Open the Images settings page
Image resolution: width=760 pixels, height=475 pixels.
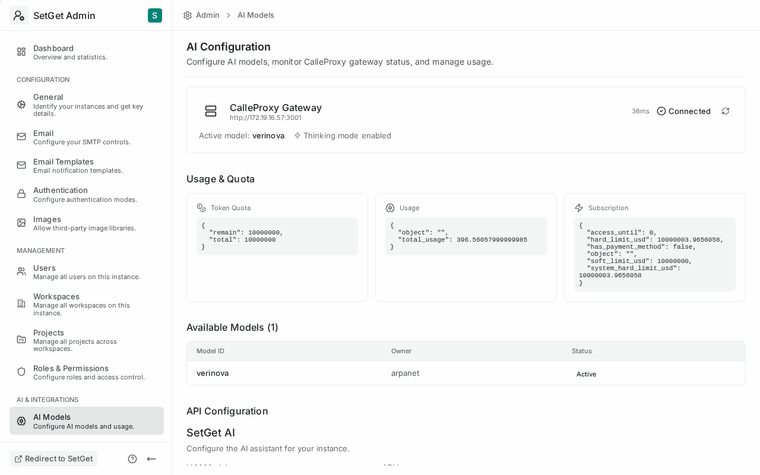click(86, 223)
